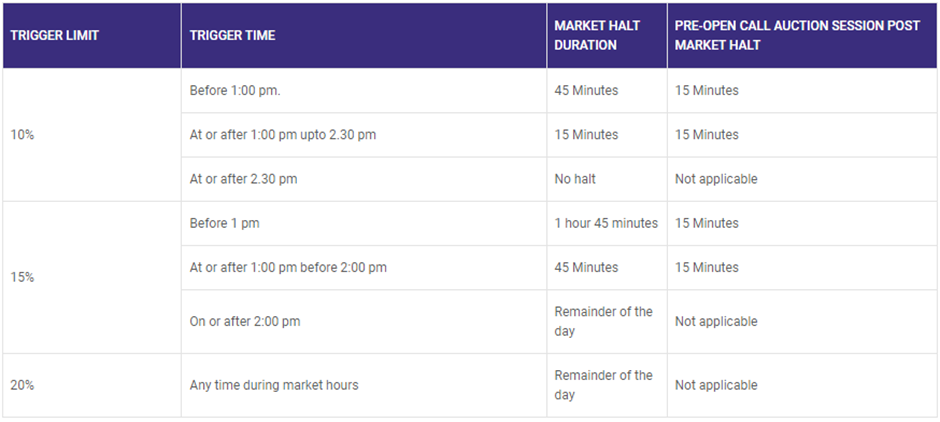Select "At or after 1:00 pm before 2:00 pm"
The width and height of the screenshot is (940, 422).
tap(288, 268)
